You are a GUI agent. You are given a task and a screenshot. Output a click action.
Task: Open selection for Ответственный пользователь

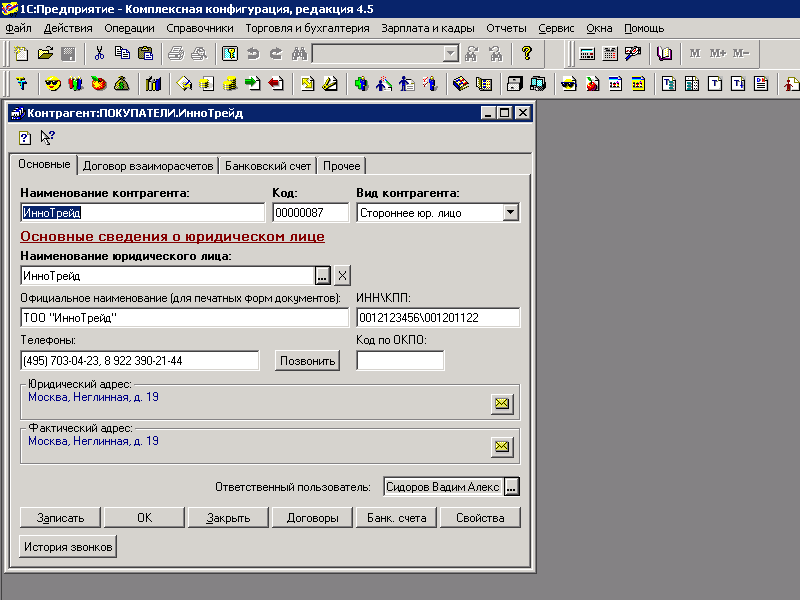512,487
